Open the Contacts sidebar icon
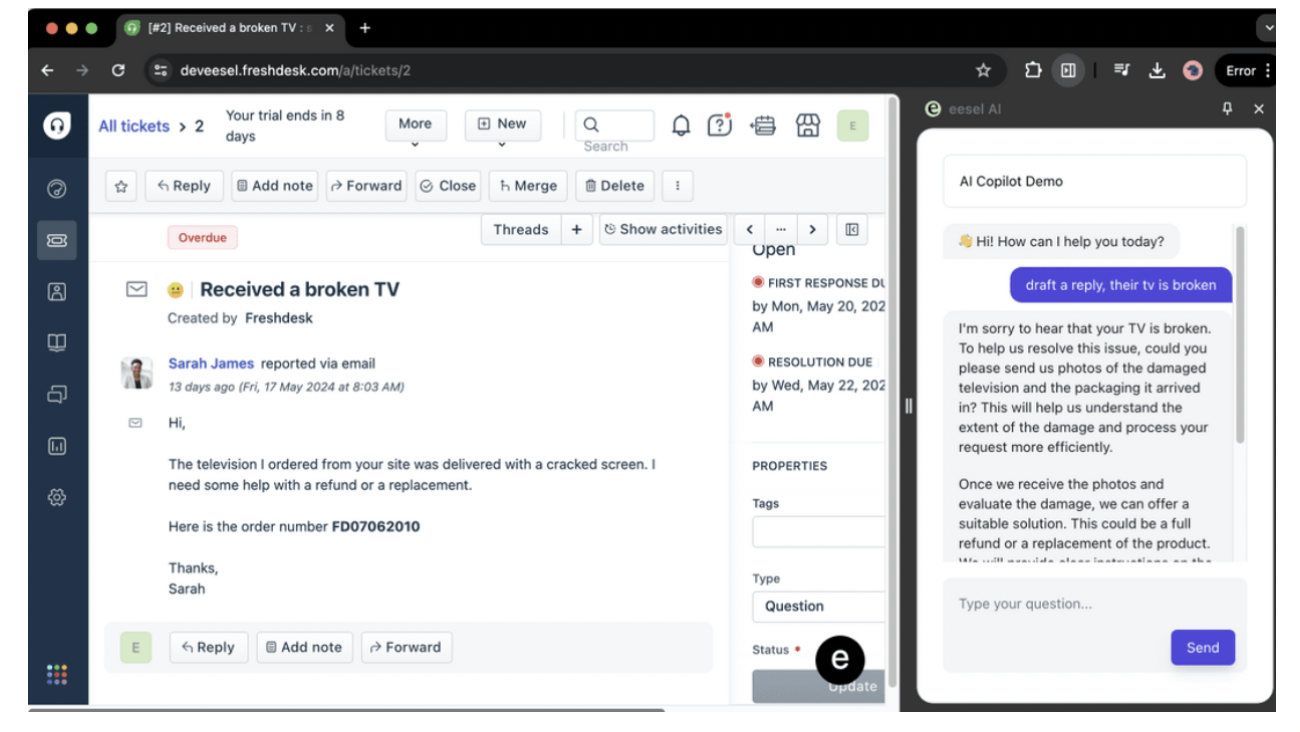The width and height of the screenshot is (1300, 732). coord(57,292)
